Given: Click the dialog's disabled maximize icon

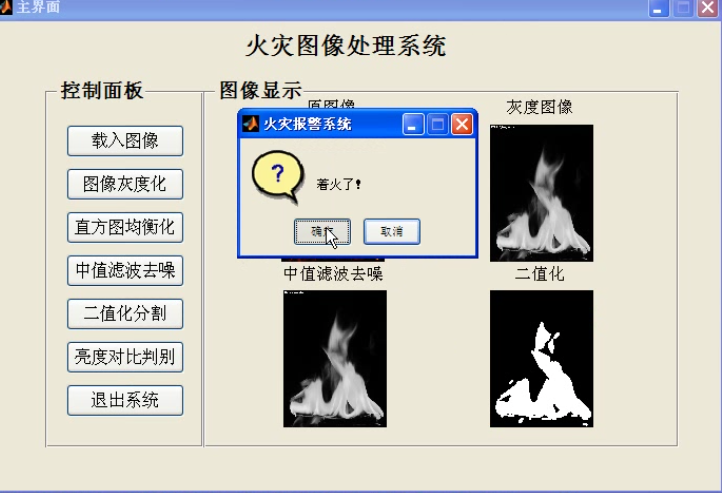Looking at the screenshot, I should (437, 124).
